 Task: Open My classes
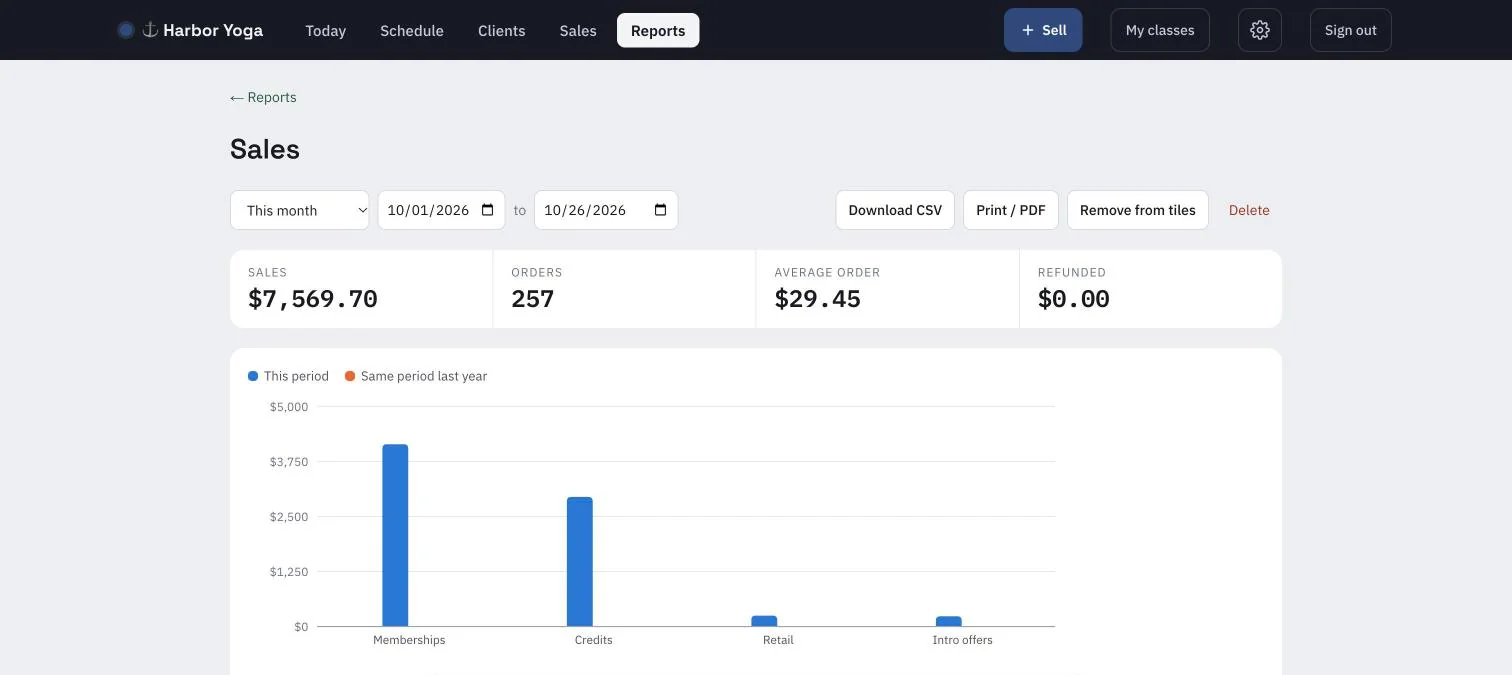coord(1160,30)
